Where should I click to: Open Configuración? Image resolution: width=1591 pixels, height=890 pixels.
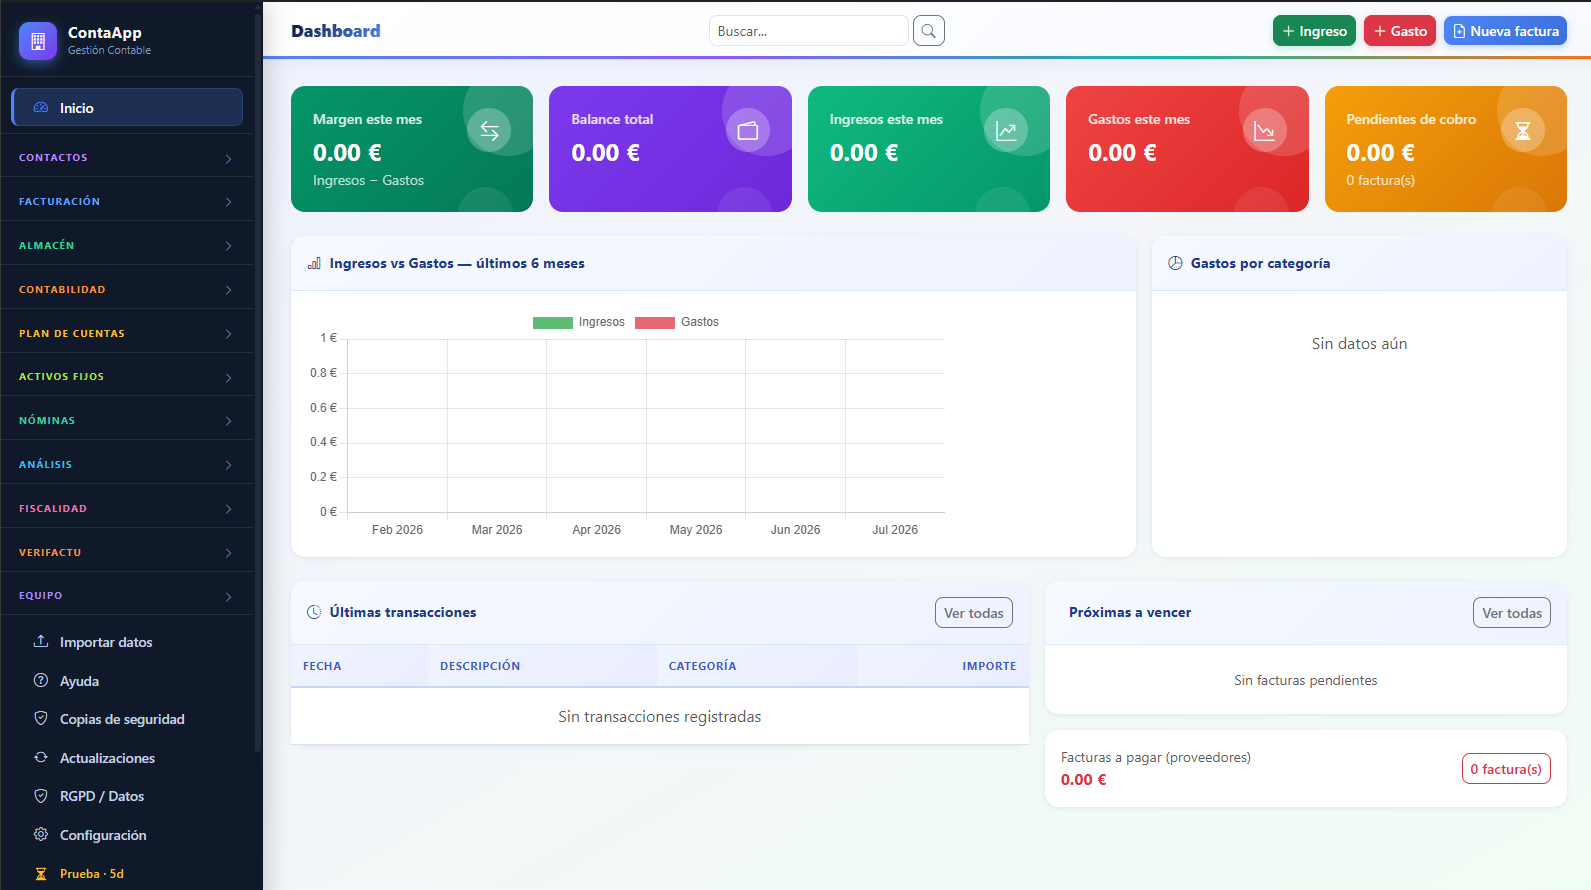[127, 835]
